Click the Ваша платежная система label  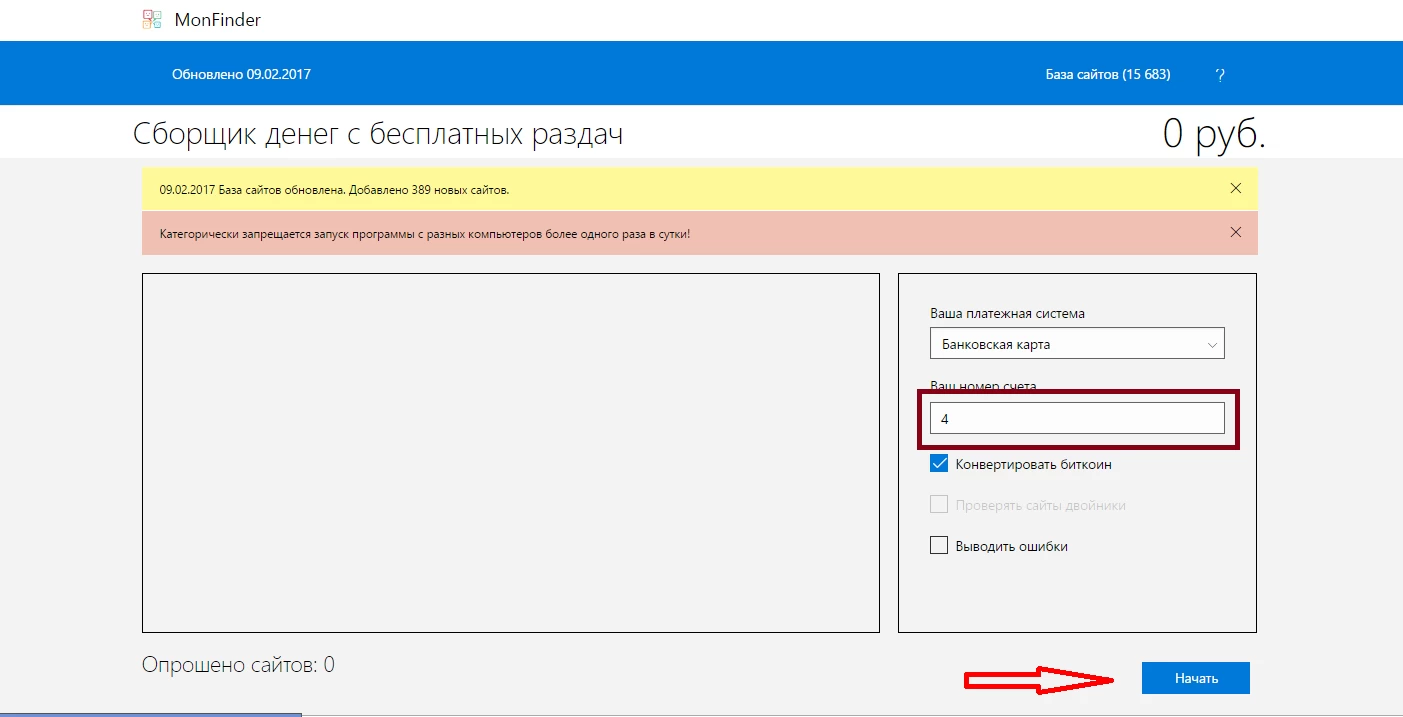pyautogui.click(x=1007, y=313)
